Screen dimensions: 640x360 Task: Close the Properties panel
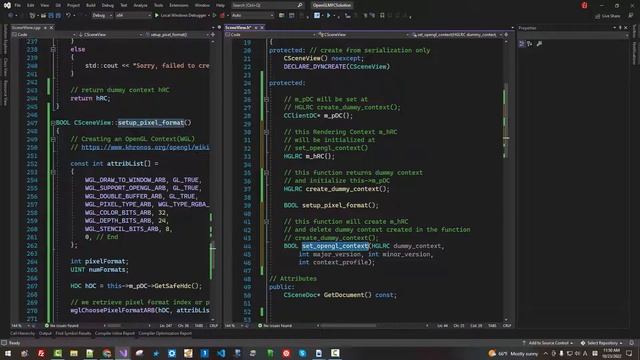pos(626,28)
